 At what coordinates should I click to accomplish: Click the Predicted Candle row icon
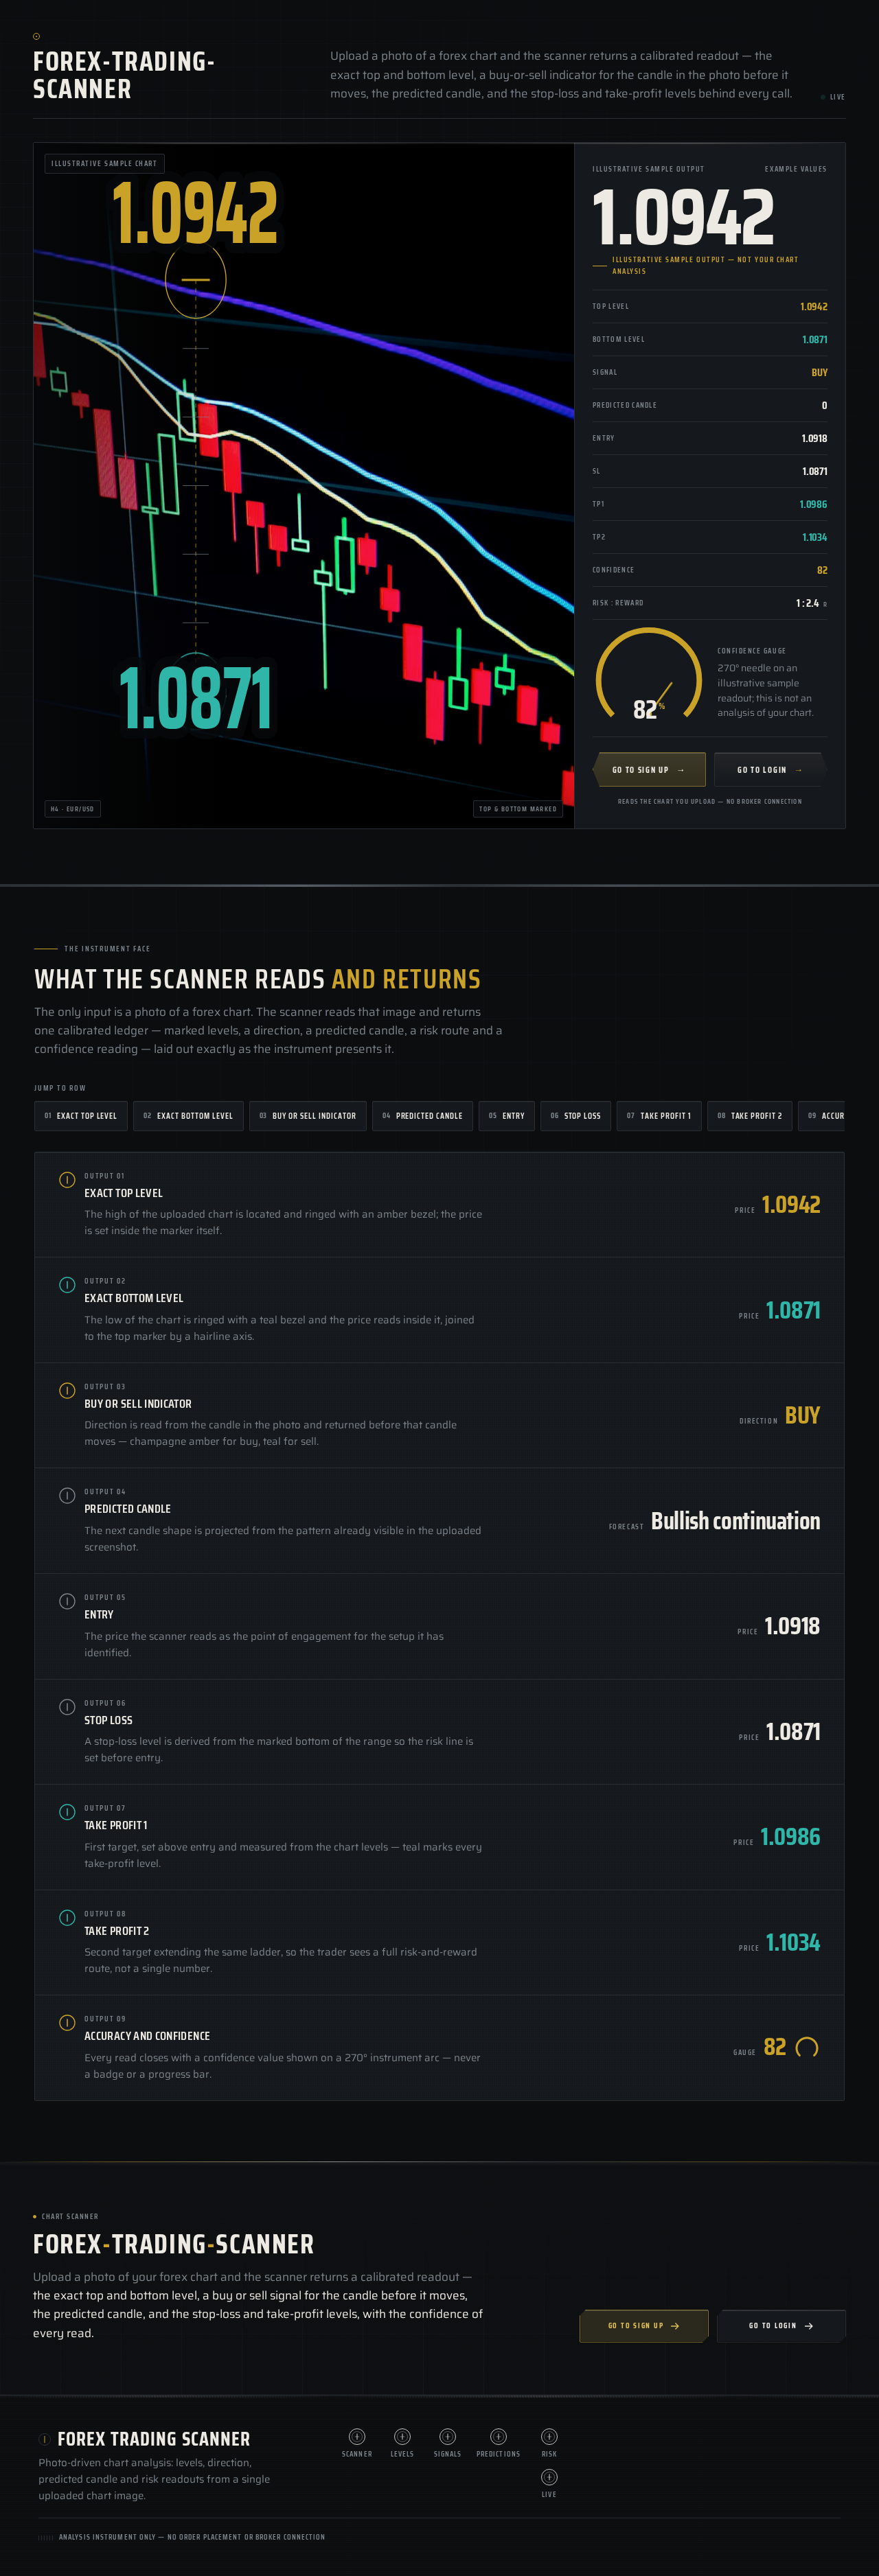[x=67, y=1495]
